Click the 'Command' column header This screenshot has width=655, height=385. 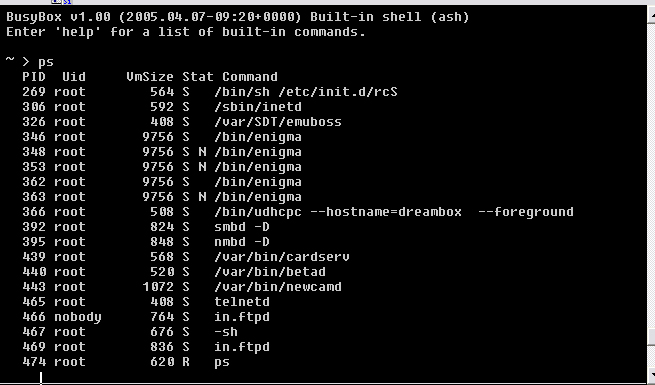pos(250,77)
